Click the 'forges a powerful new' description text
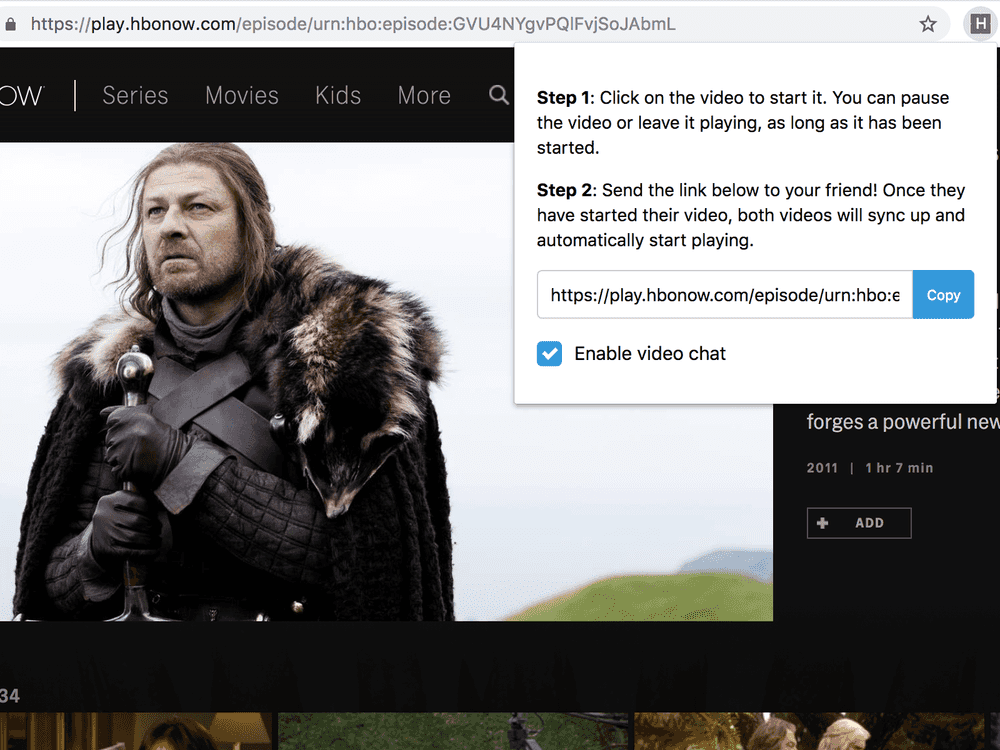 tap(903, 422)
